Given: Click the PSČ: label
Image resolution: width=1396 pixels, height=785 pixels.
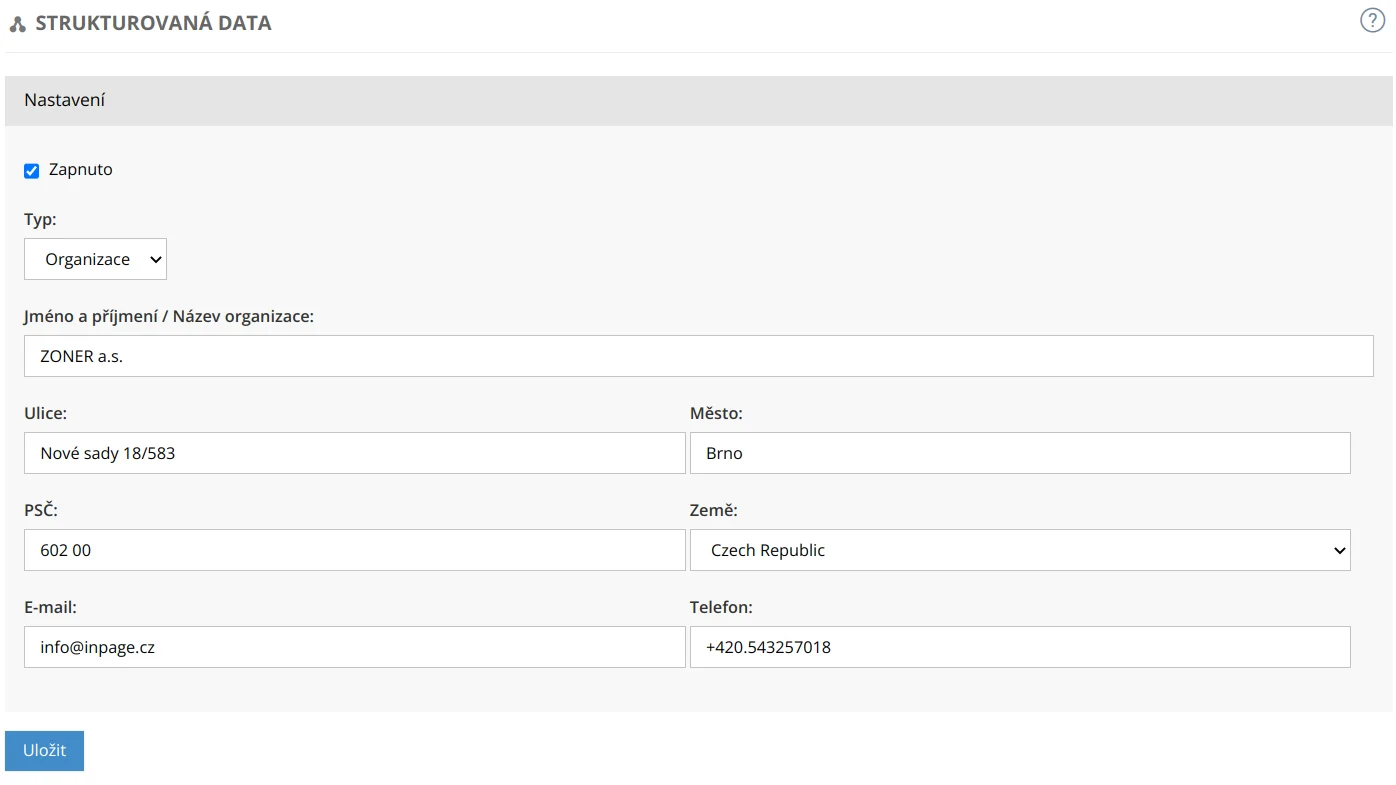Looking at the screenshot, I should coord(41,510).
